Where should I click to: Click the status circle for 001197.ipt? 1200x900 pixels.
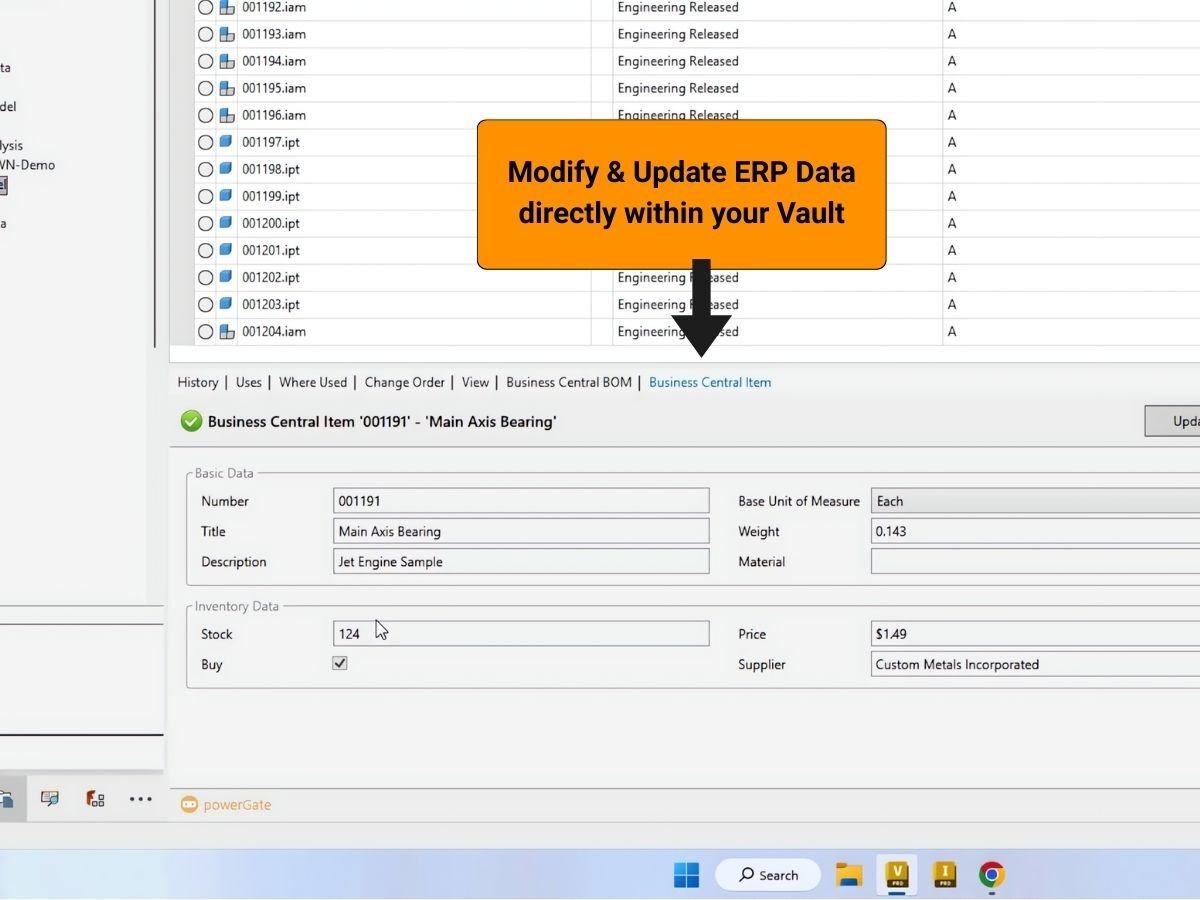[x=206, y=142]
